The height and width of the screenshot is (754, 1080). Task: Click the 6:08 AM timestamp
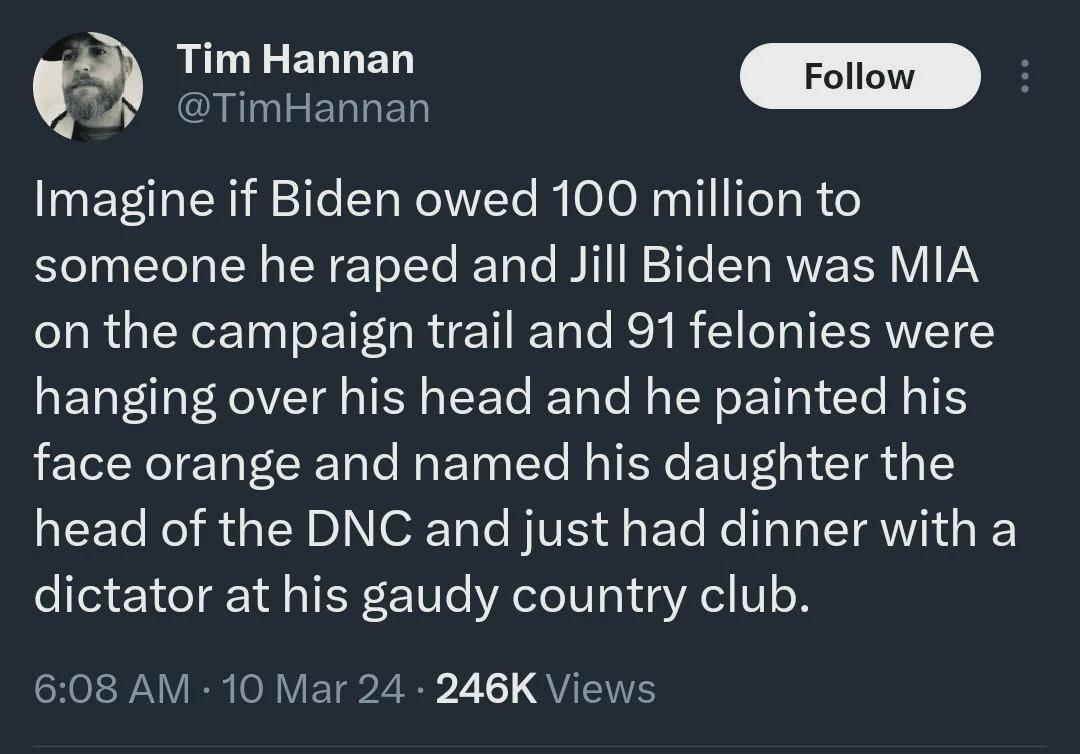[x=112, y=689]
